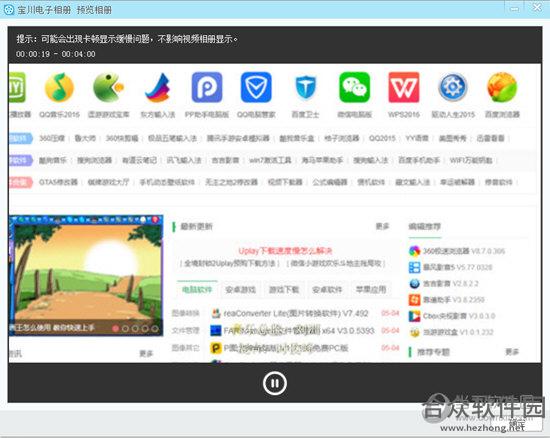550x438 pixels.
Task: Switch to the 电脑软件 tab
Action: click(x=197, y=289)
